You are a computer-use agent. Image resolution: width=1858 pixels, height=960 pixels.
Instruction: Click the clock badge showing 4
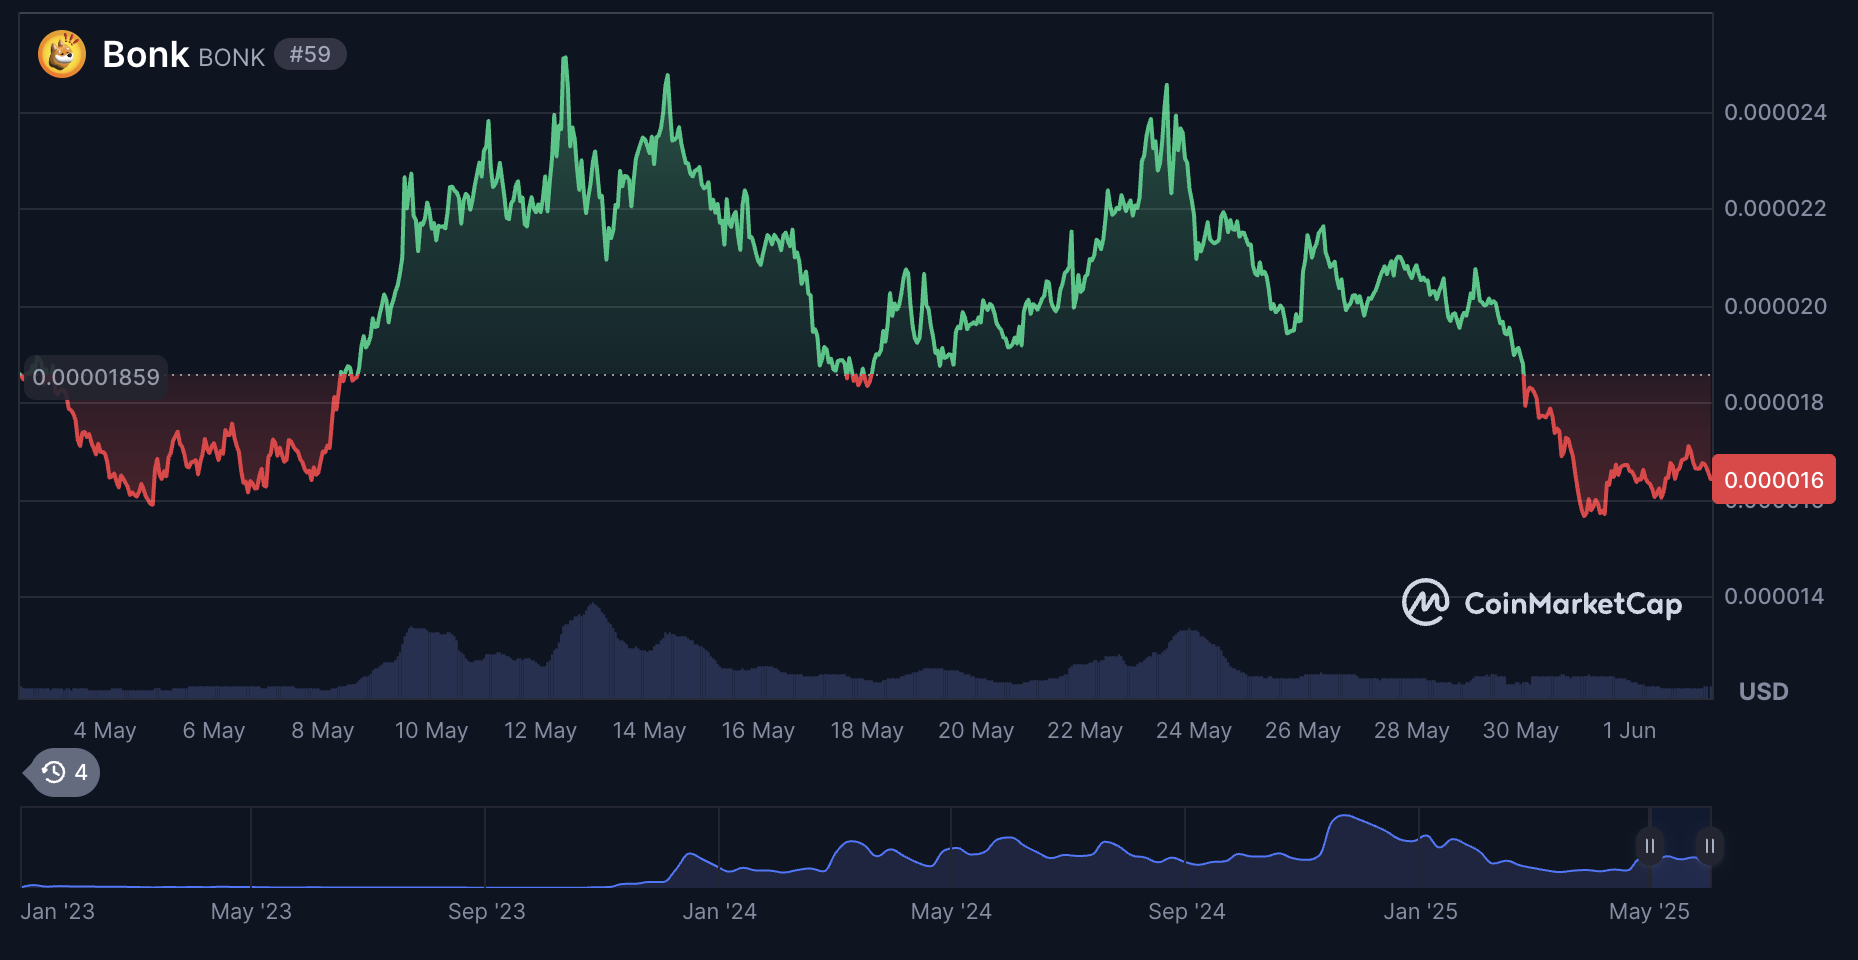coord(60,772)
